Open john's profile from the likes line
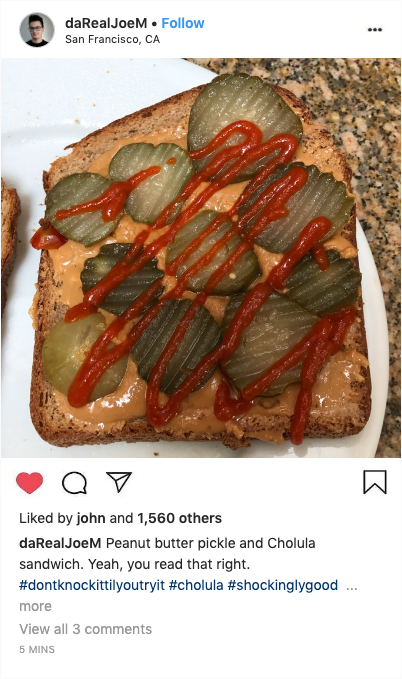 pos(91,518)
